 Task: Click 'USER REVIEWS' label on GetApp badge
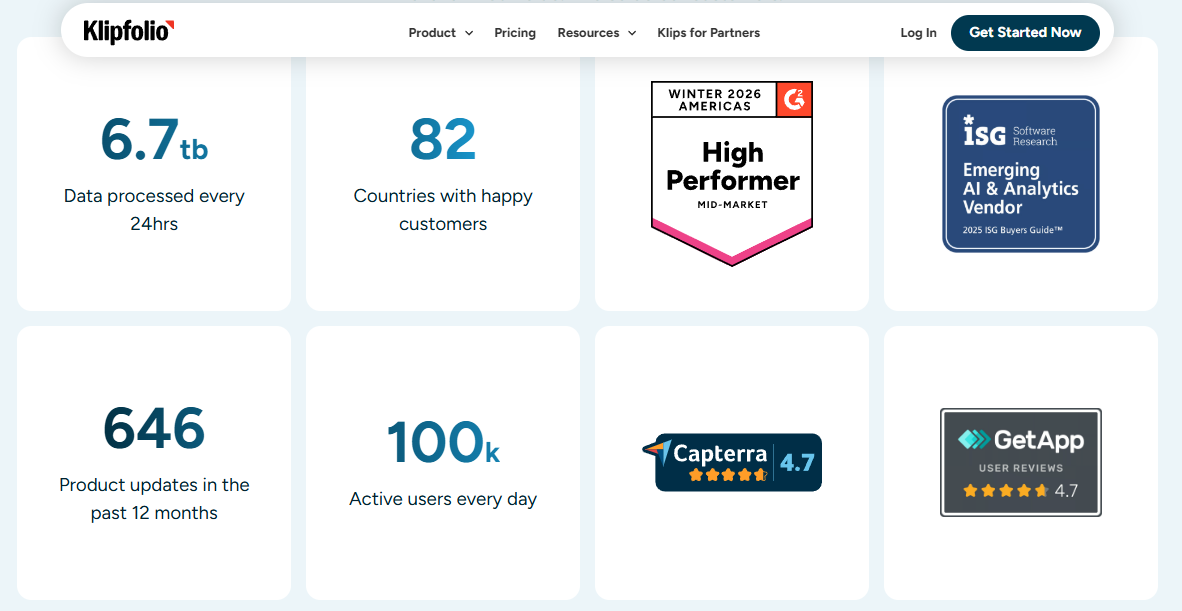(x=1021, y=468)
